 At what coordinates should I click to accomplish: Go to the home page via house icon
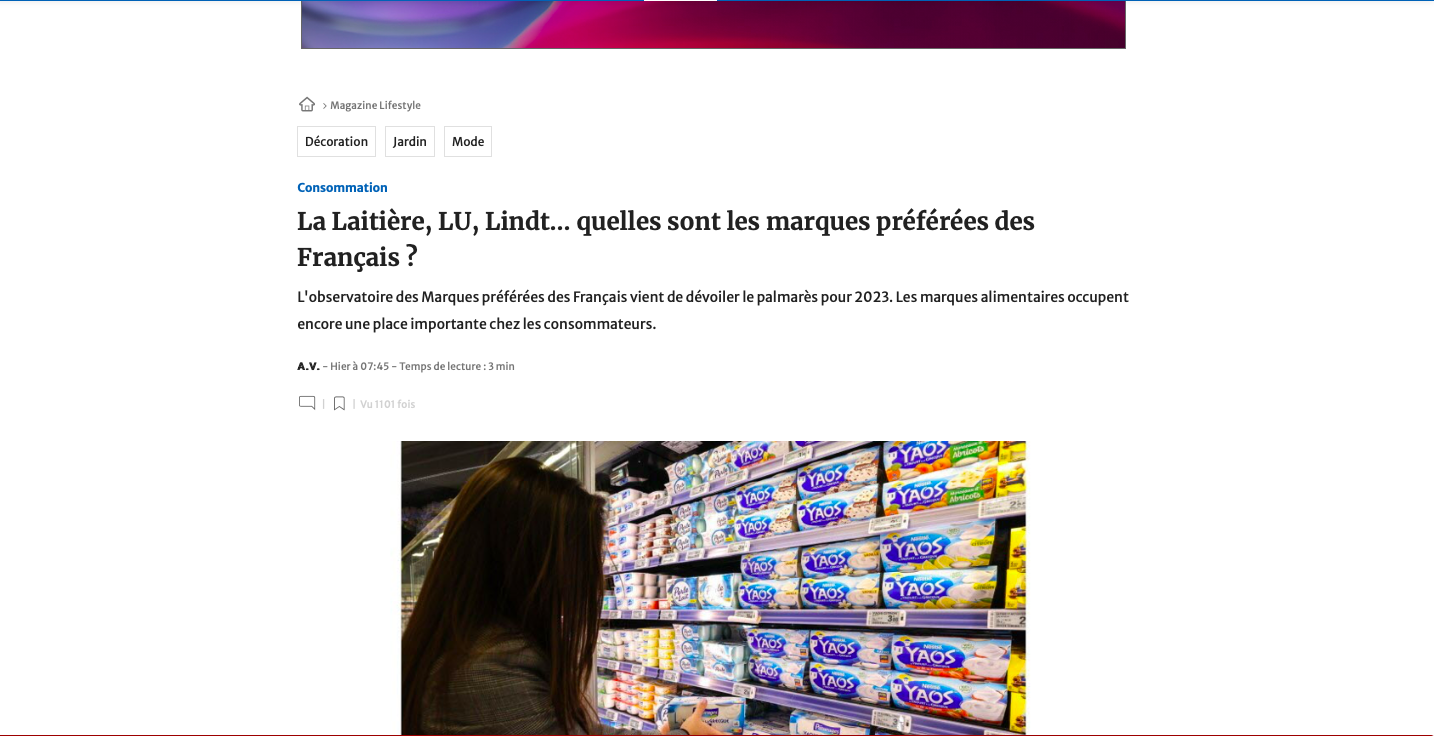(x=307, y=104)
